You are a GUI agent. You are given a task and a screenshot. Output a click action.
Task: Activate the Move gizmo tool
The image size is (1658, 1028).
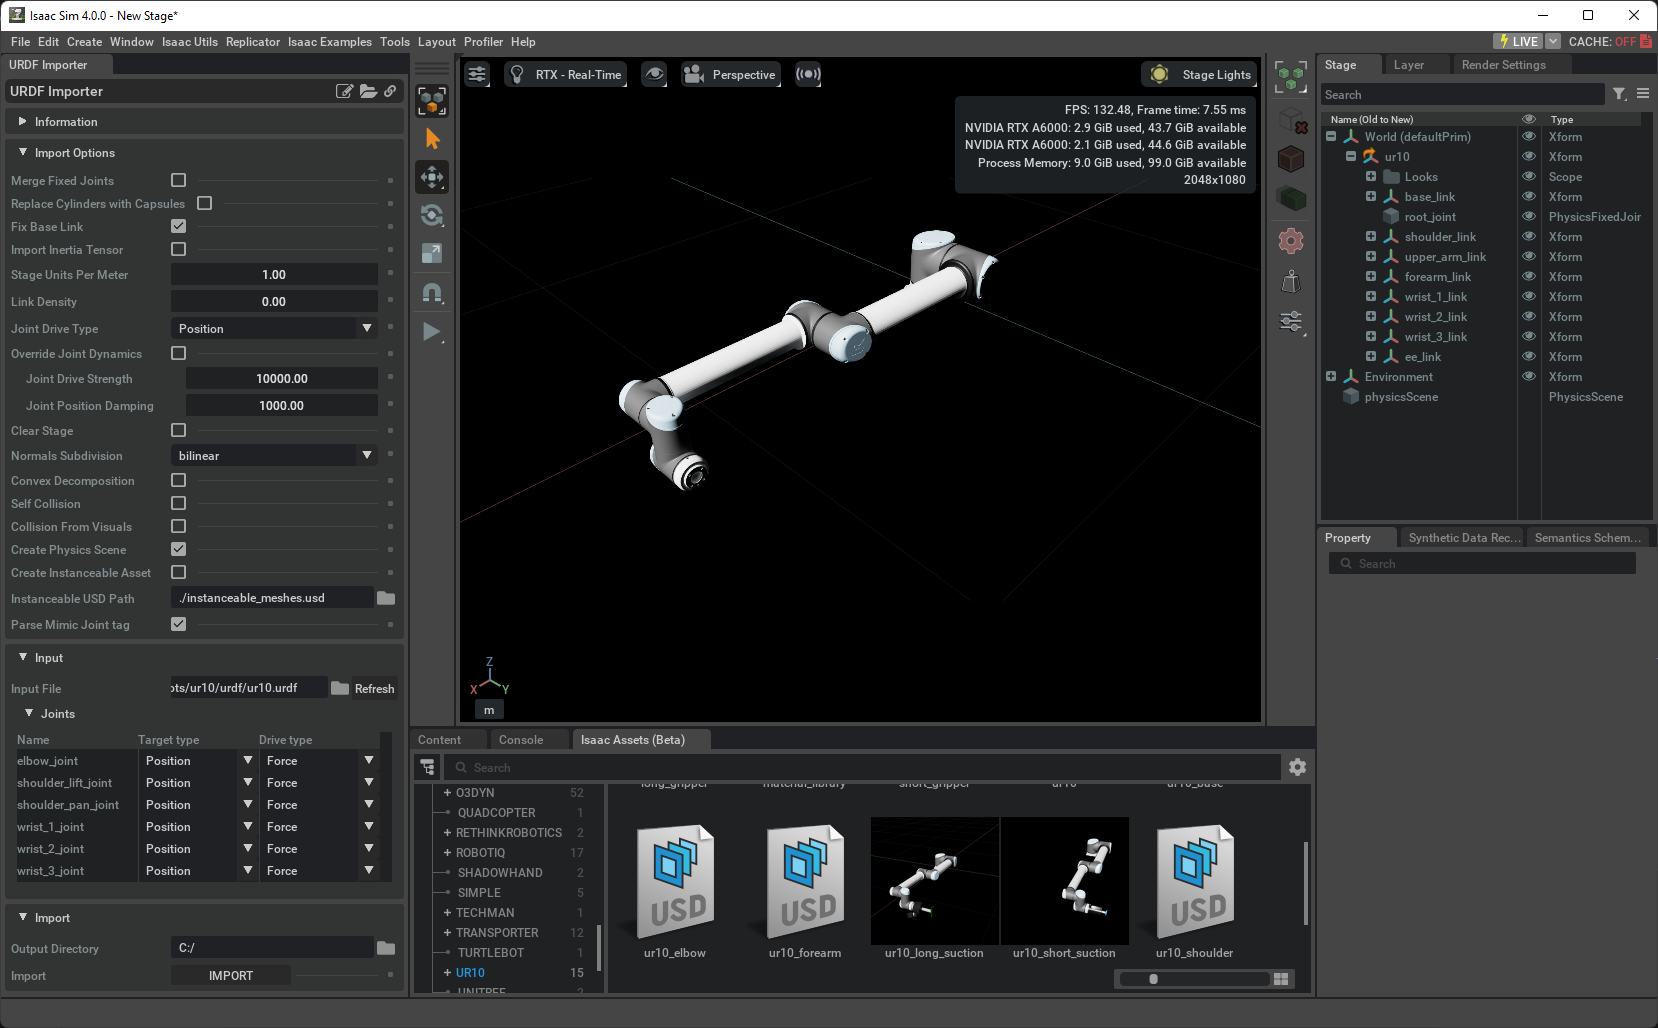point(432,177)
